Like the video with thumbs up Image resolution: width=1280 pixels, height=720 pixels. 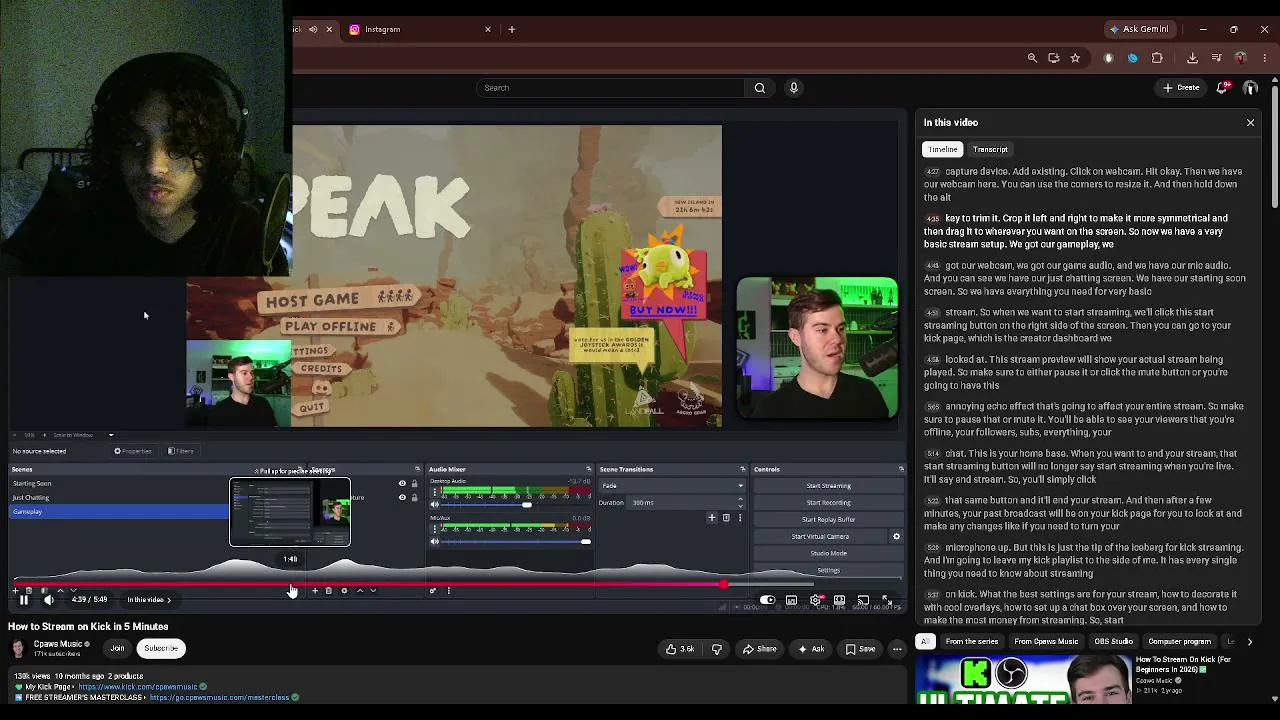coord(680,649)
